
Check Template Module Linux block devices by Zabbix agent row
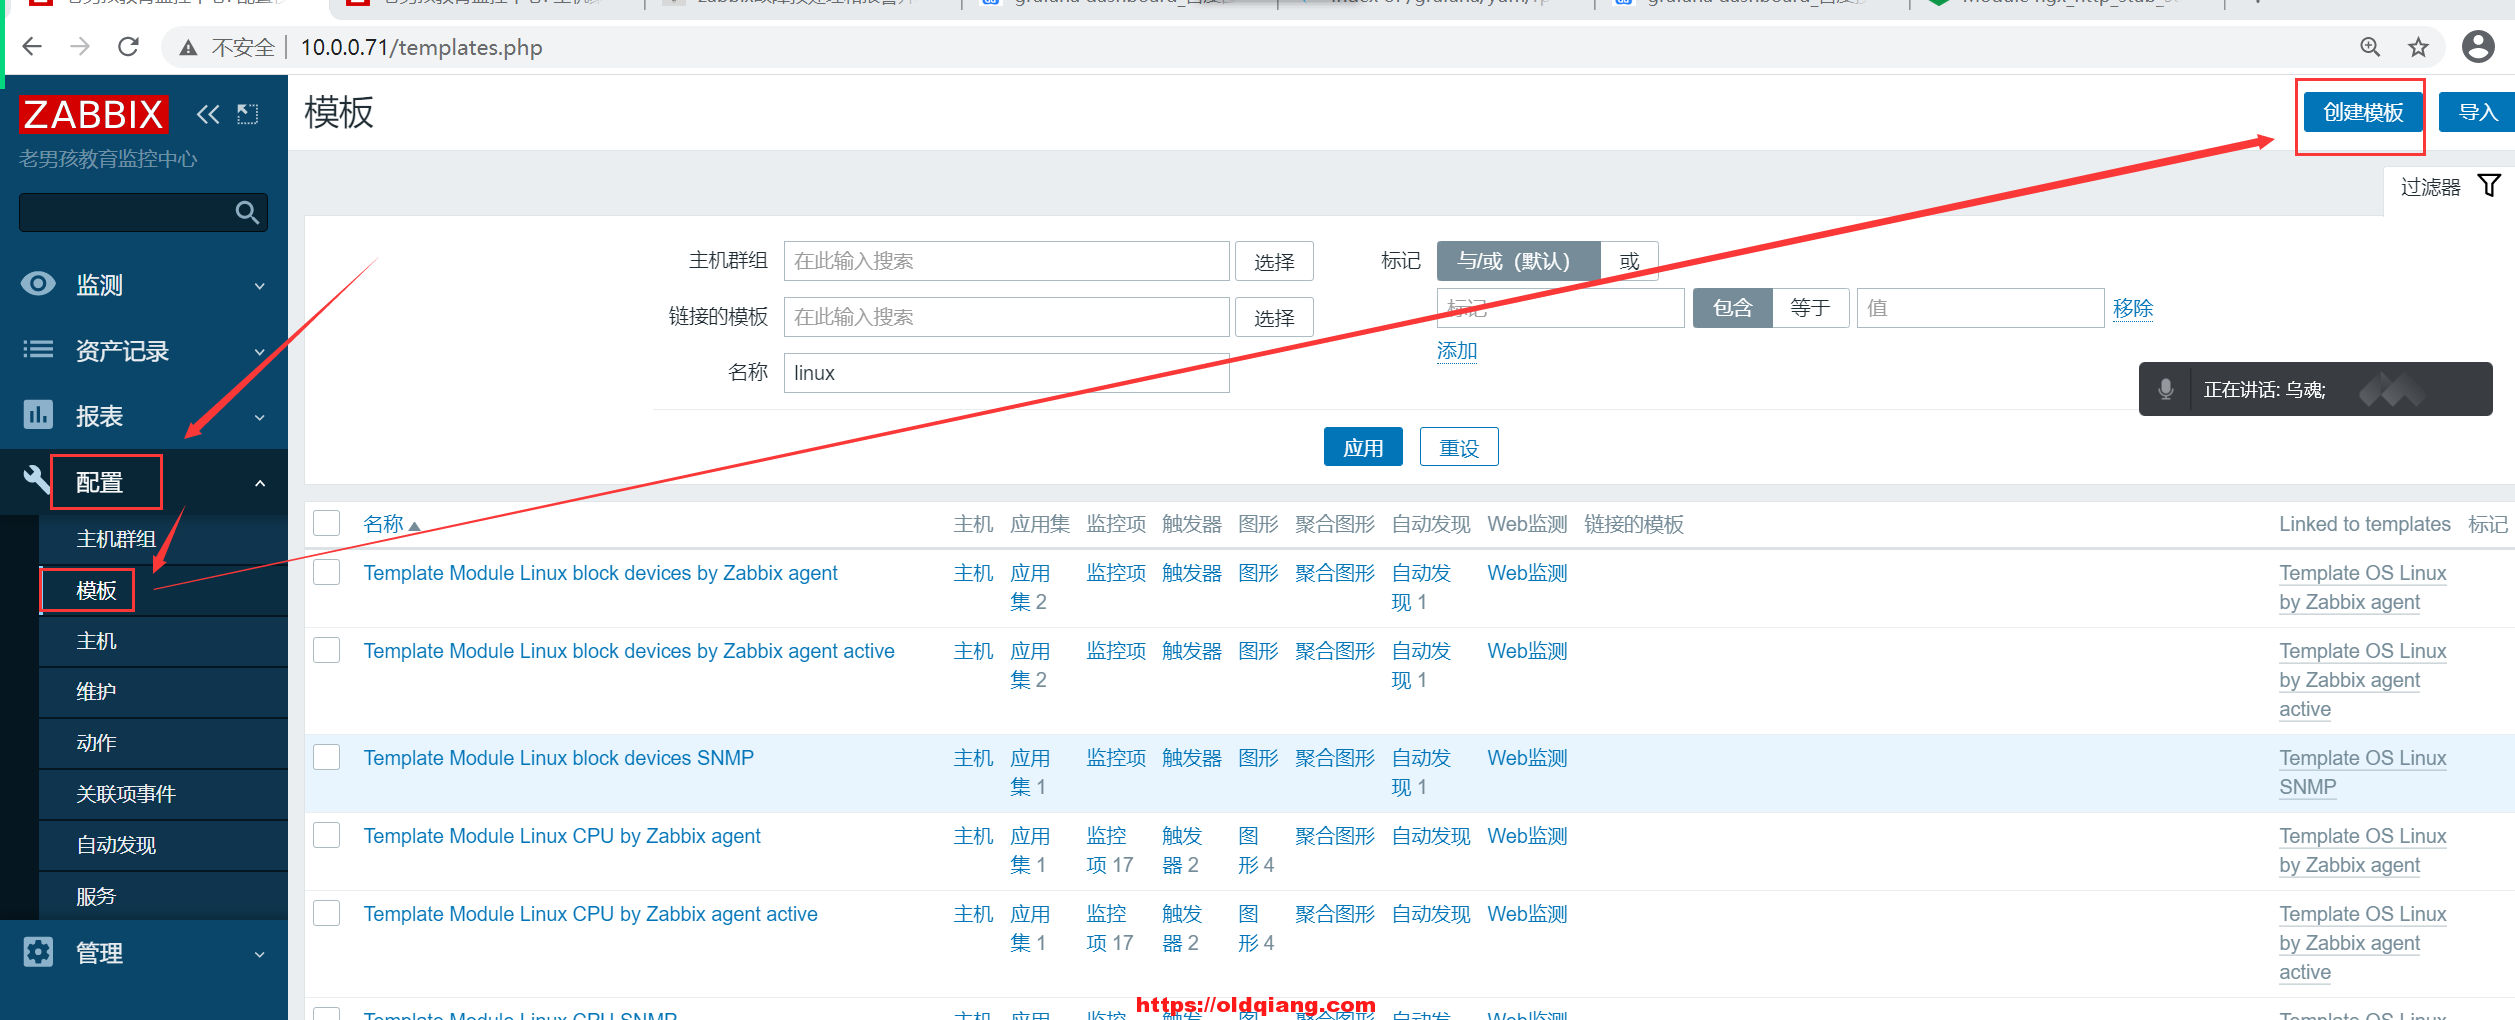[327, 572]
